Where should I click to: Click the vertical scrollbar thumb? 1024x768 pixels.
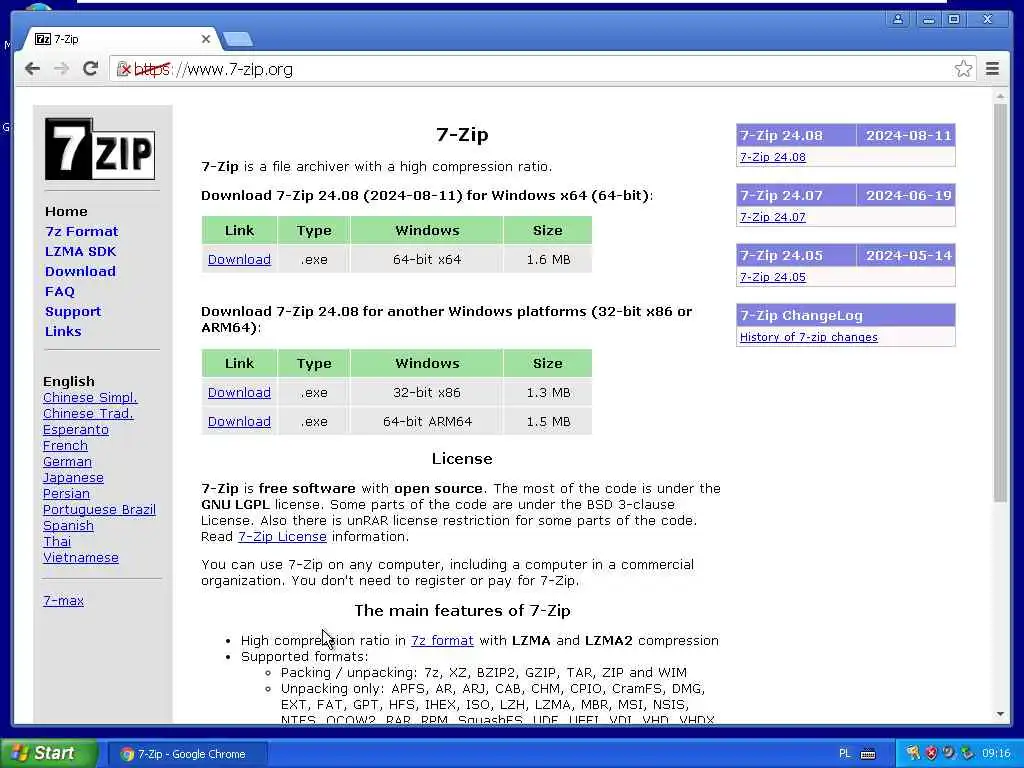[1000, 302]
